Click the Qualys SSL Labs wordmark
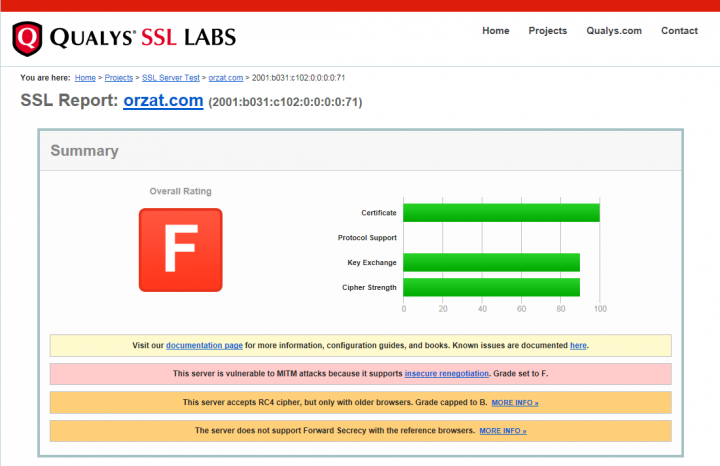Screen dimensions: 720x466 click(143, 38)
